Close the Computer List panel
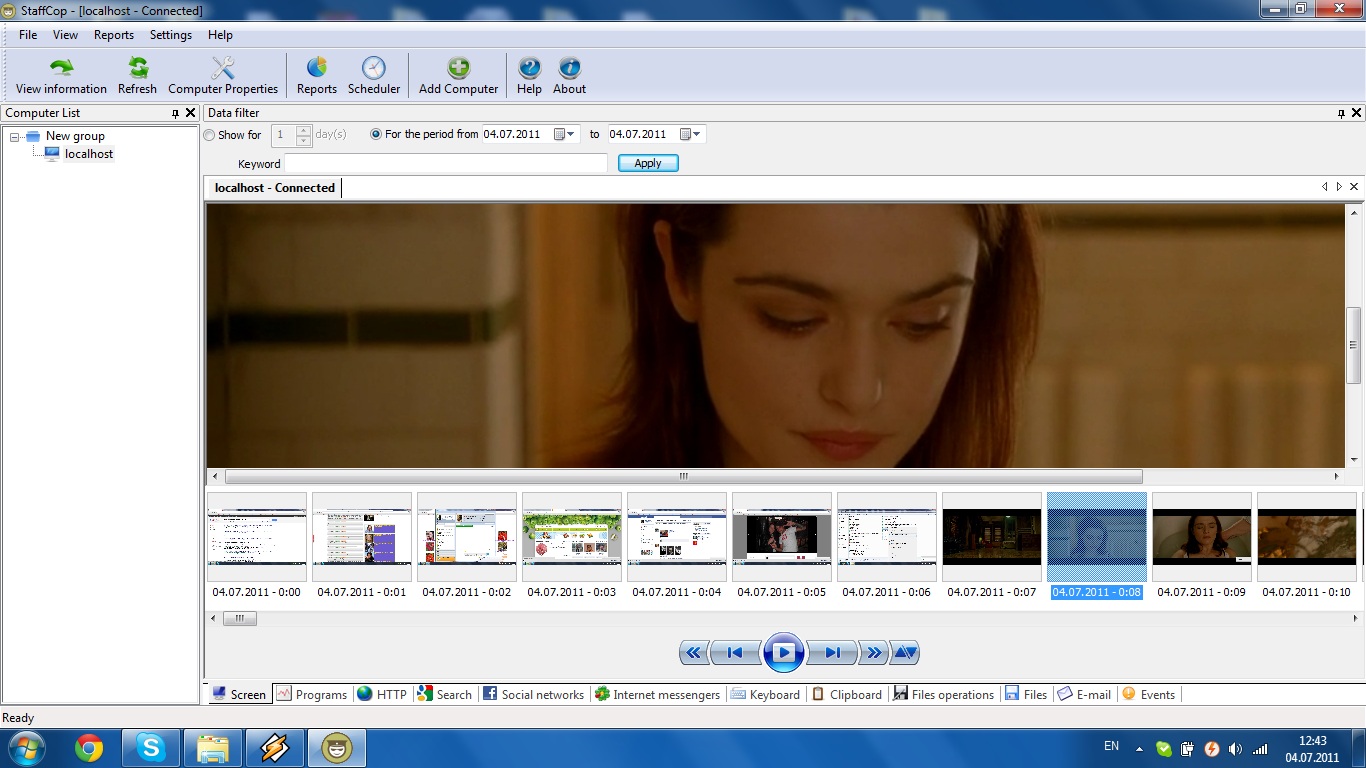Screen dimensions: 1366x768 coord(191,113)
